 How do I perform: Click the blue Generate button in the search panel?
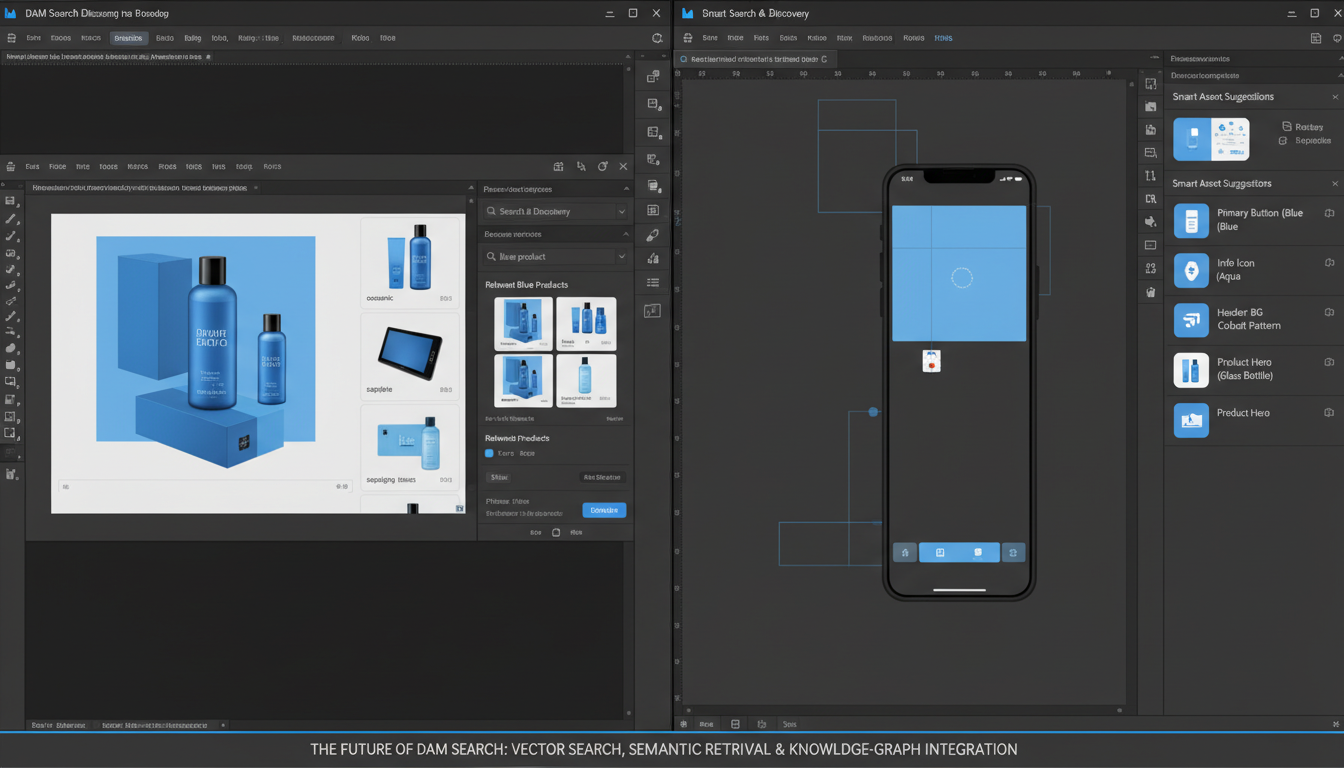(x=603, y=510)
